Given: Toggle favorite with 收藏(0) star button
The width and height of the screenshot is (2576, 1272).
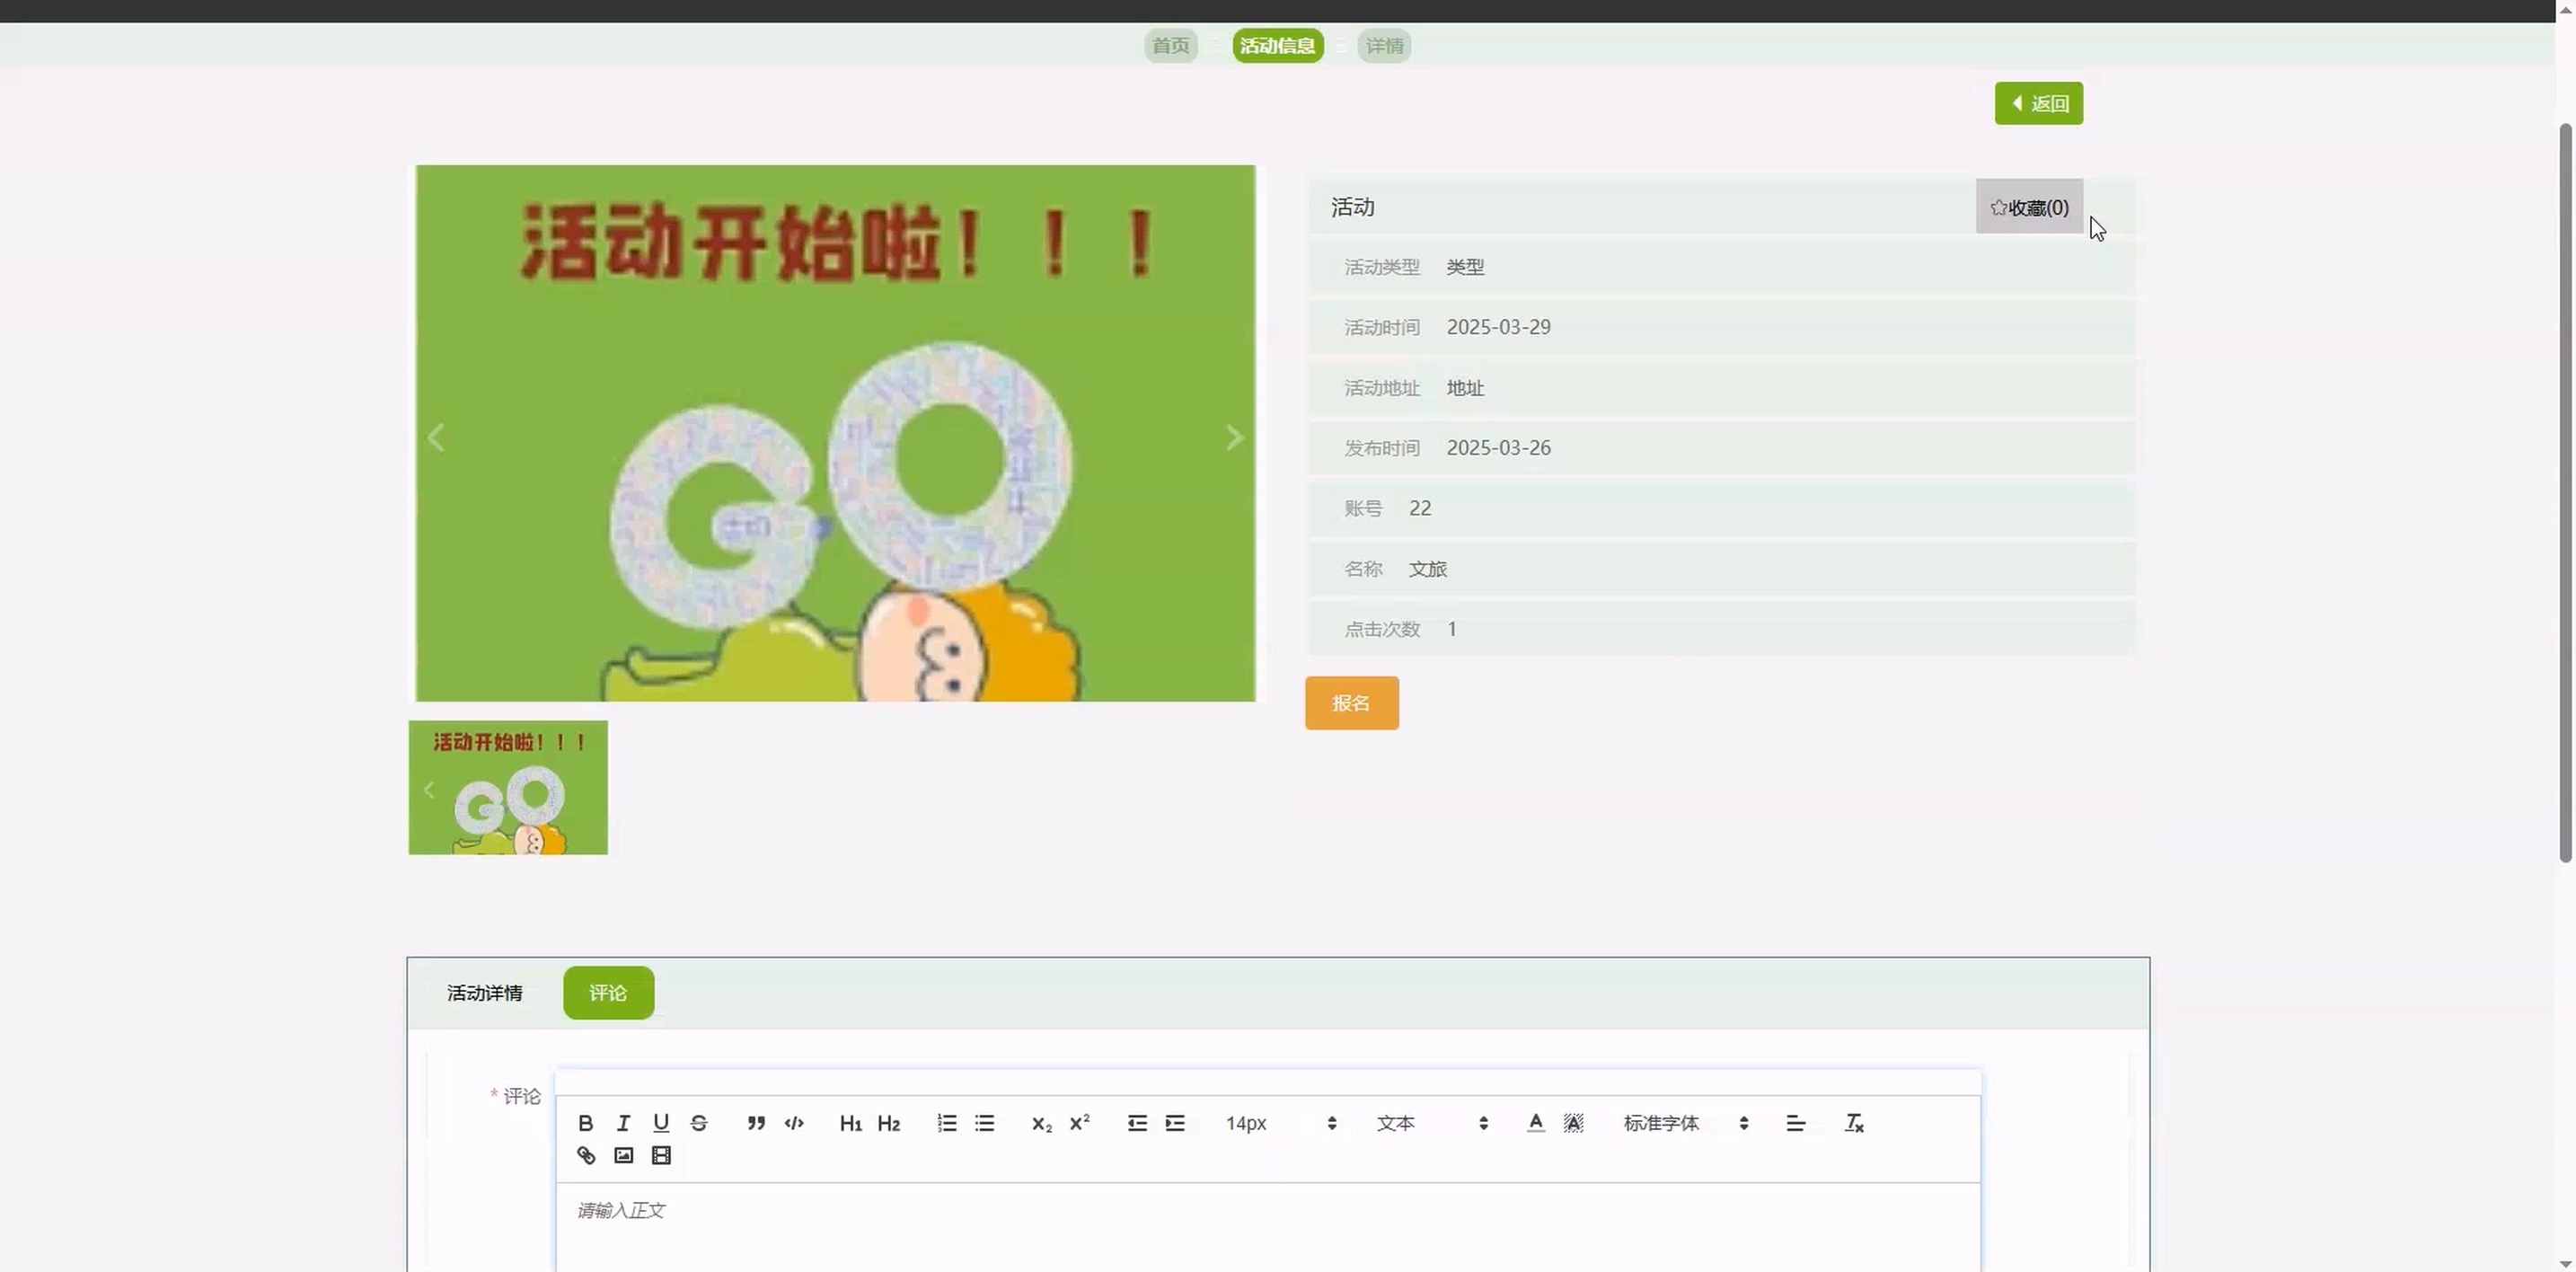Looking at the screenshot, I should [2028, 207].
